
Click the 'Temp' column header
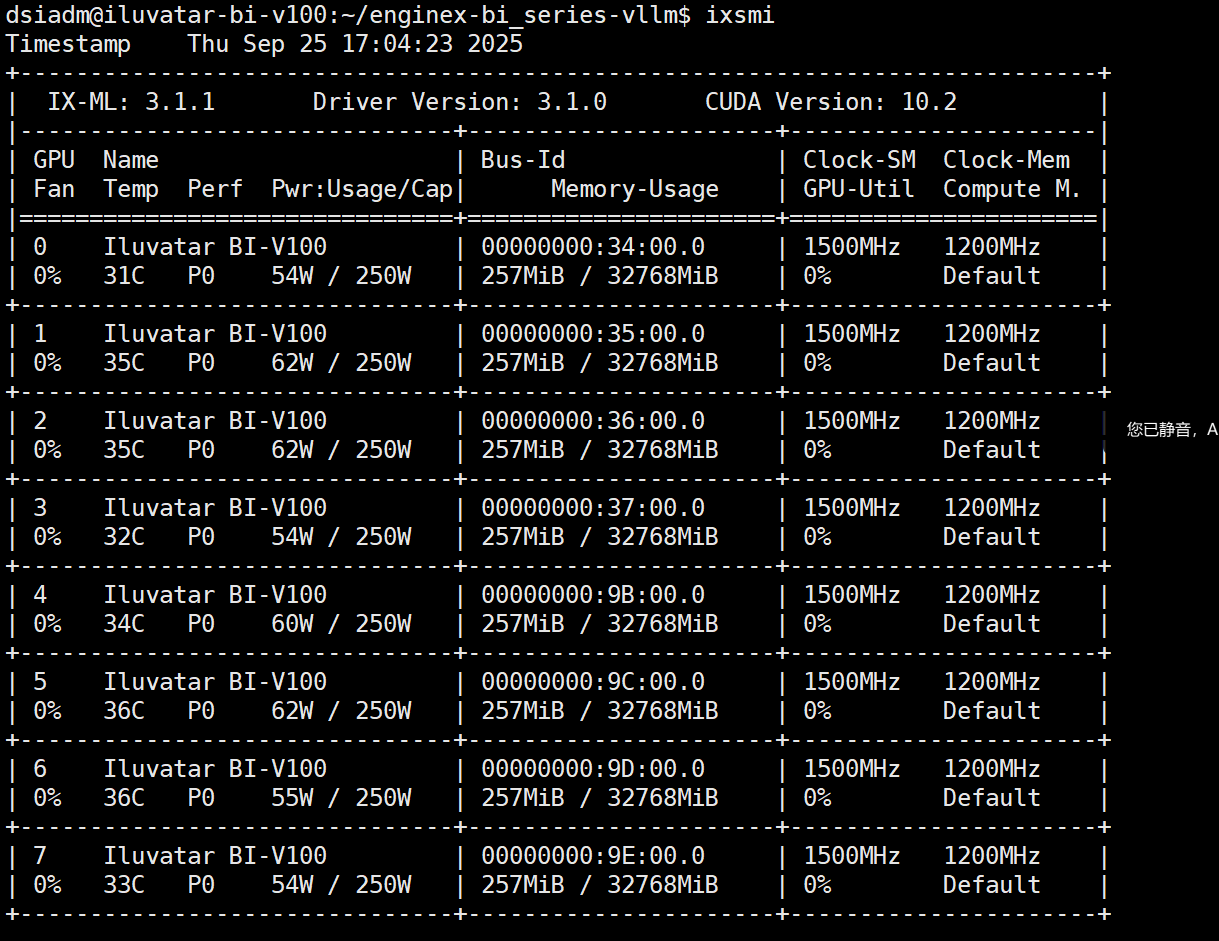point(131,189)
